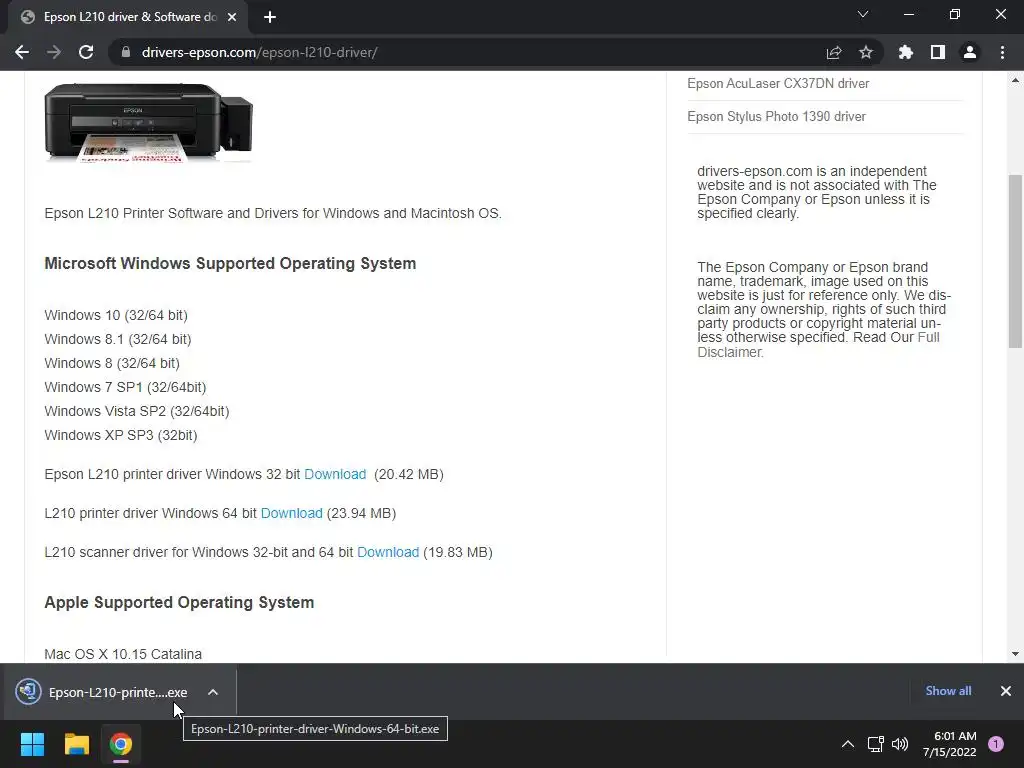The height and width of the screenshot is (768, 1024).
Task: Click the Epson L210 printer image
Action: point(148,122)
